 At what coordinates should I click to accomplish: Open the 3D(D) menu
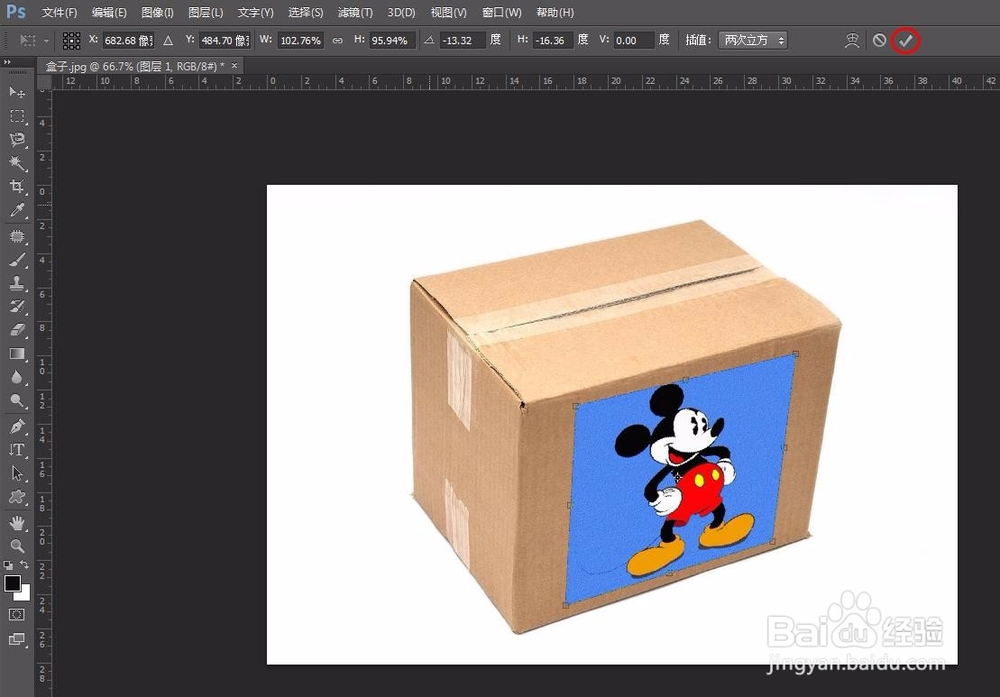point(401,12)
